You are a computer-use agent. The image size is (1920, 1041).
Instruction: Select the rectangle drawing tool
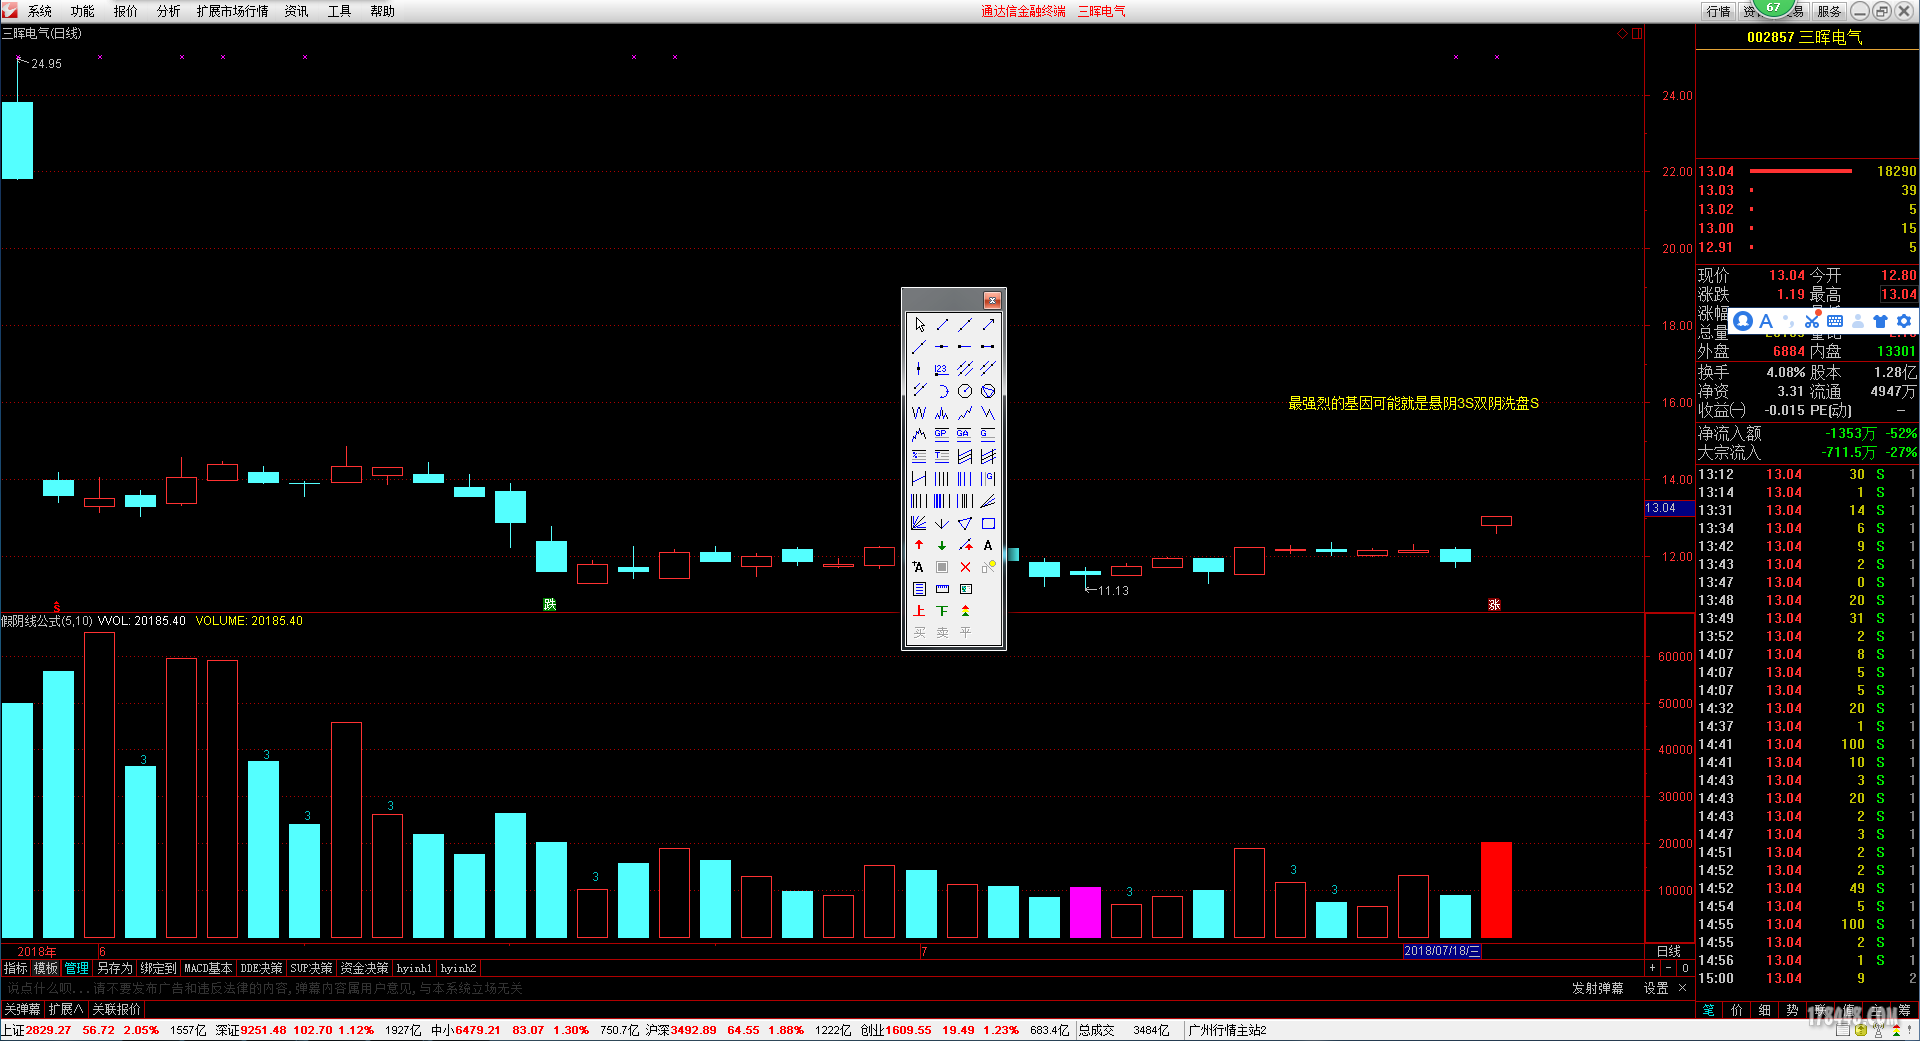click(988, 523)
